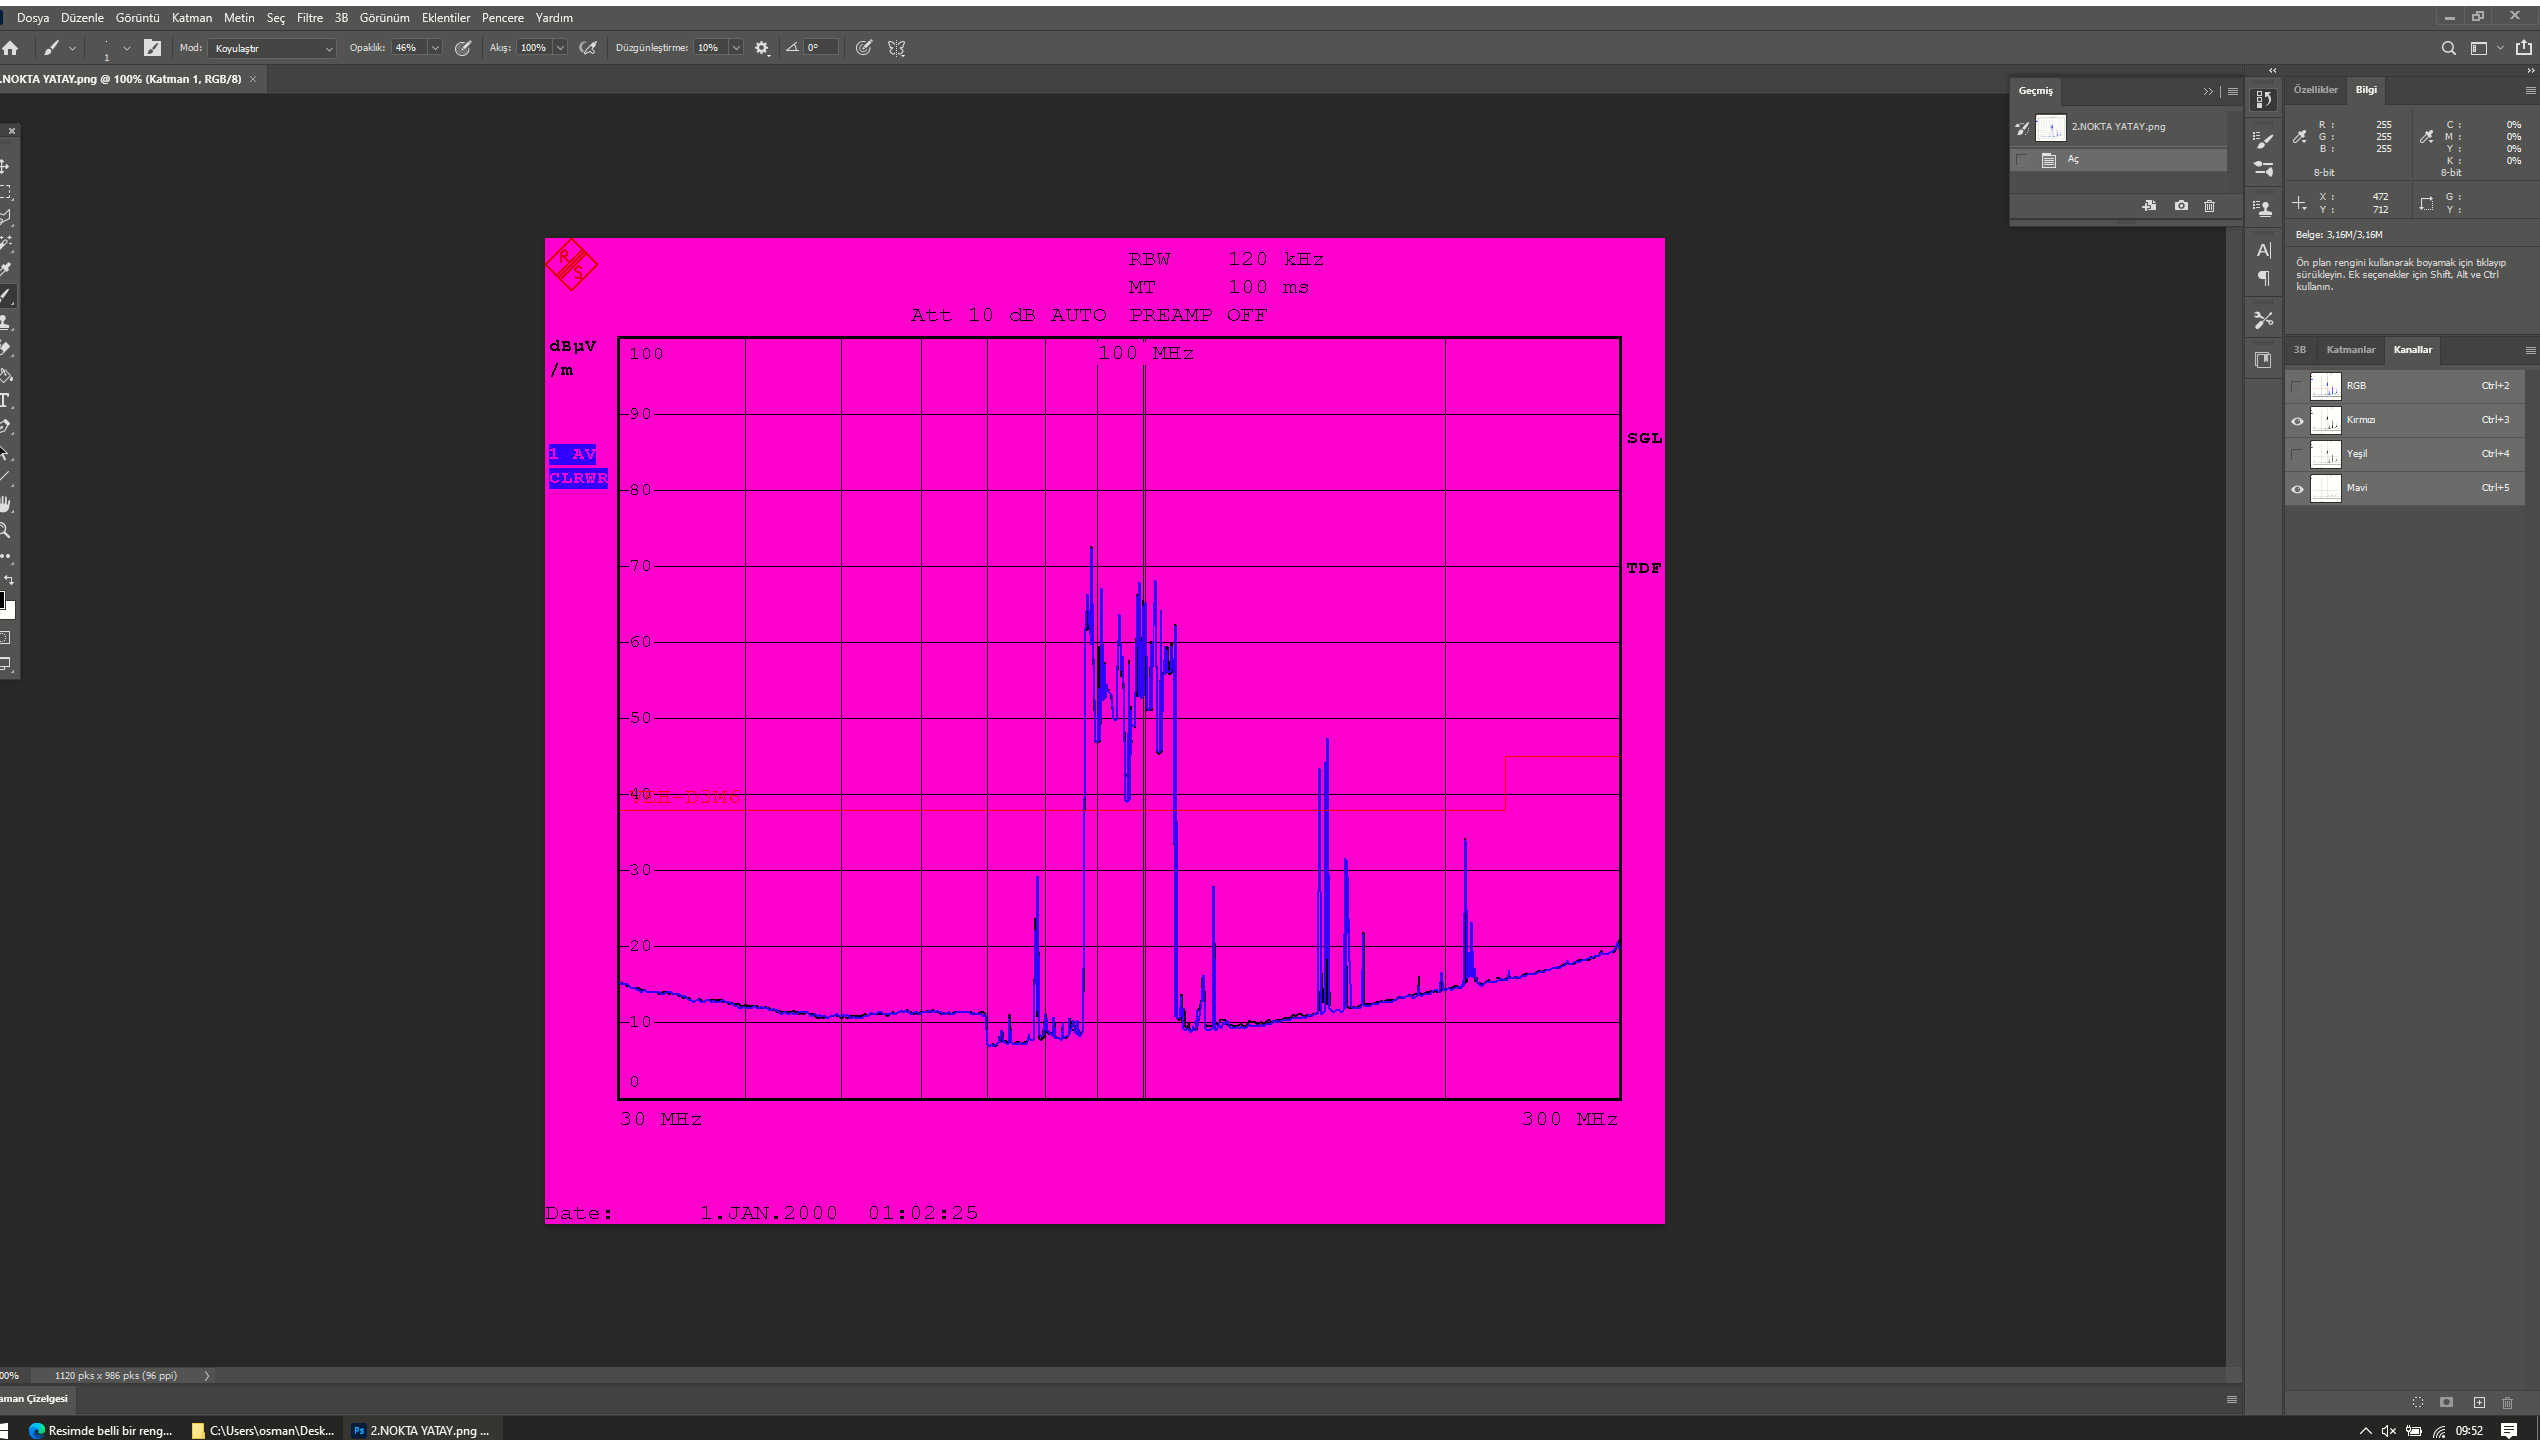This screenshot has height=1440, width=2540.
Task: Open the Kanallar panel options menu
Action: point(2530,350)
